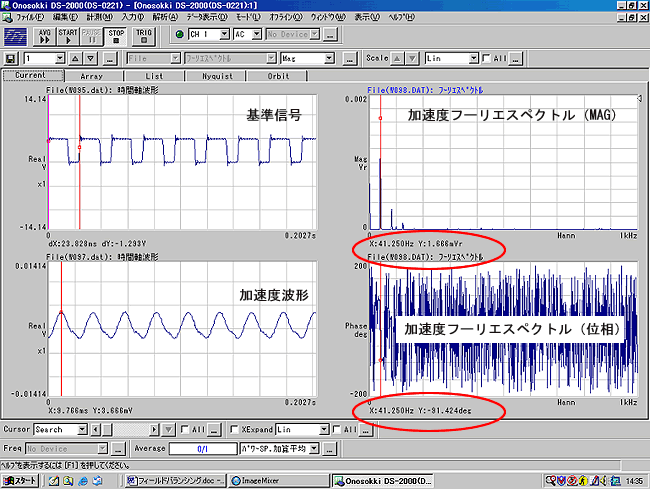Click the 'X:41.250Hz Y:-91.424deg' phase cursor readout
The height and width of the screenshot is (489, 650).
coord(420,411)
